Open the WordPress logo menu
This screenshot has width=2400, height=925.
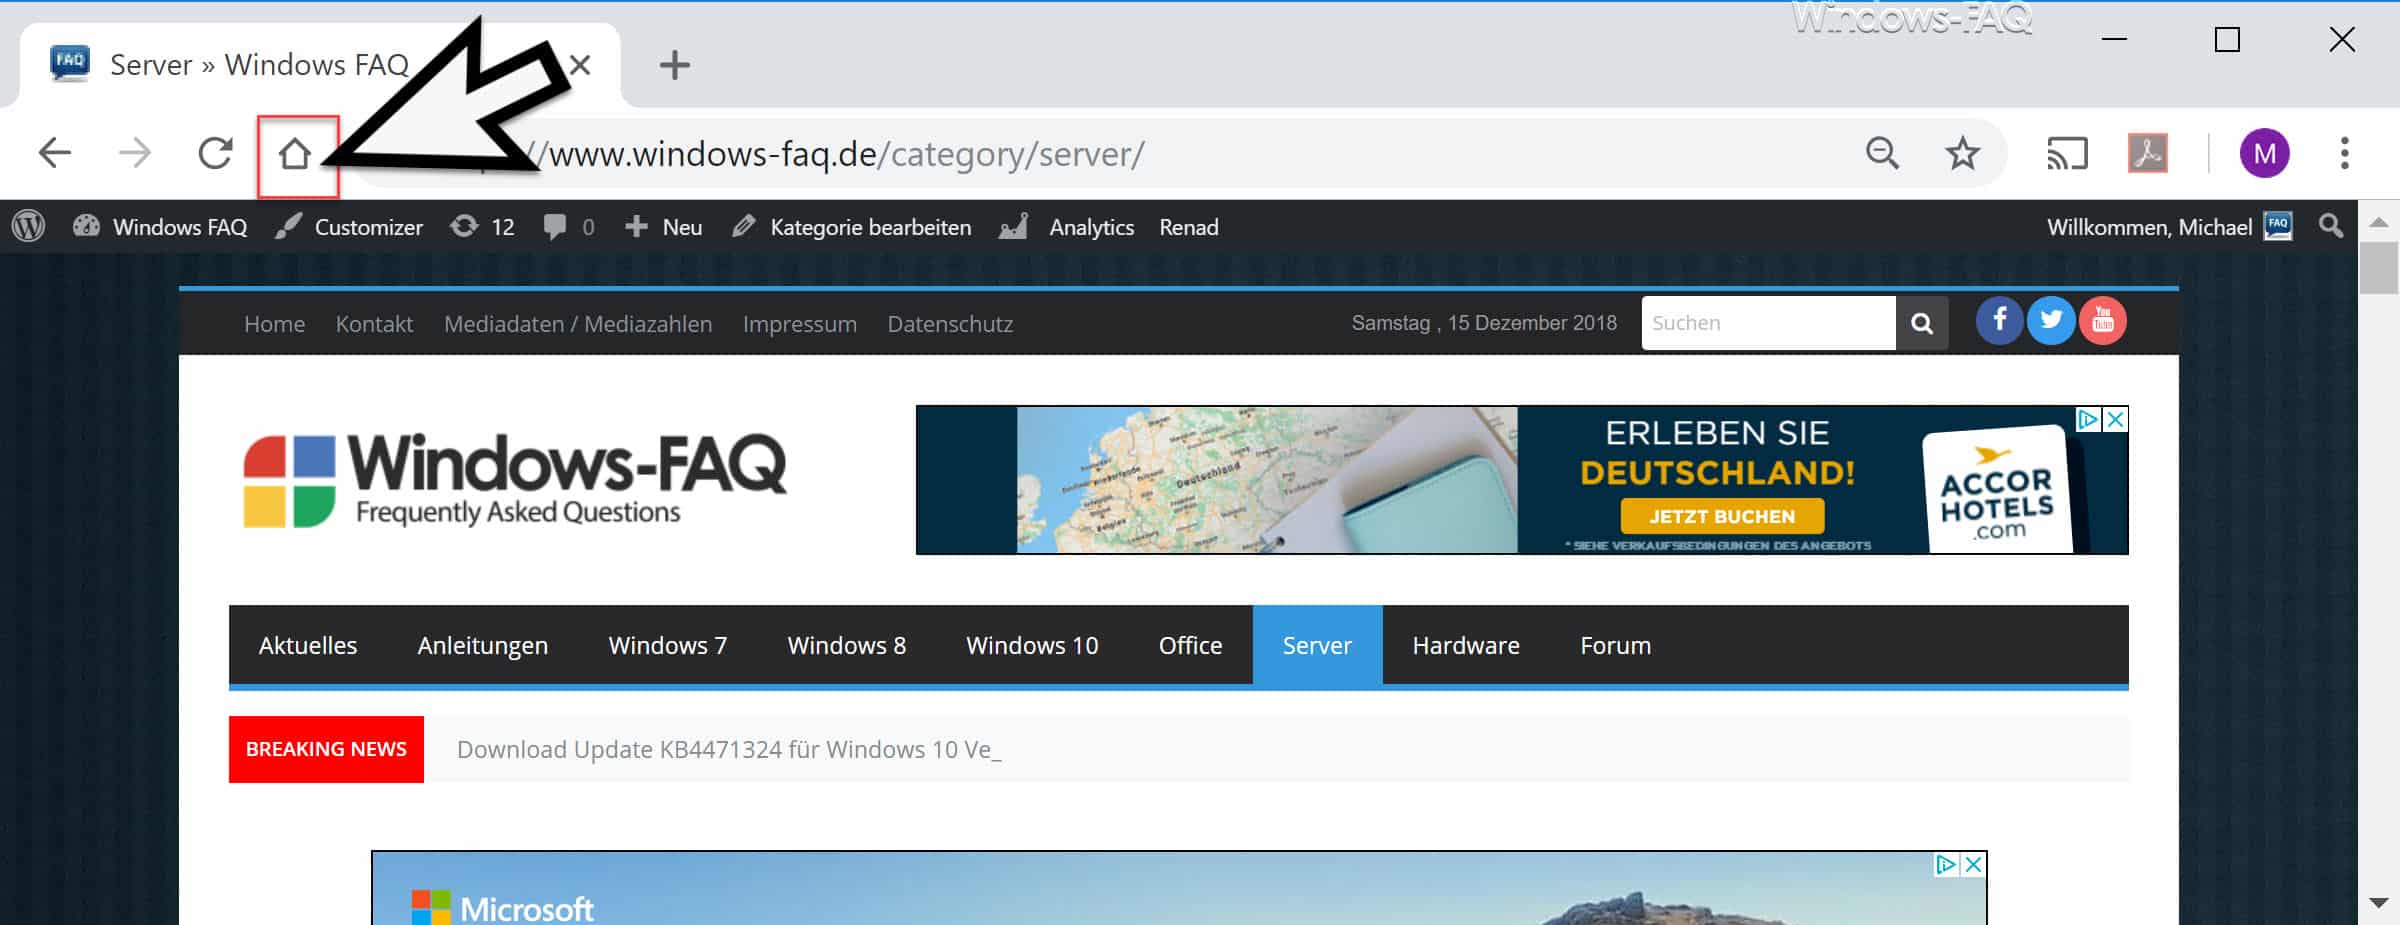point(29,227)
